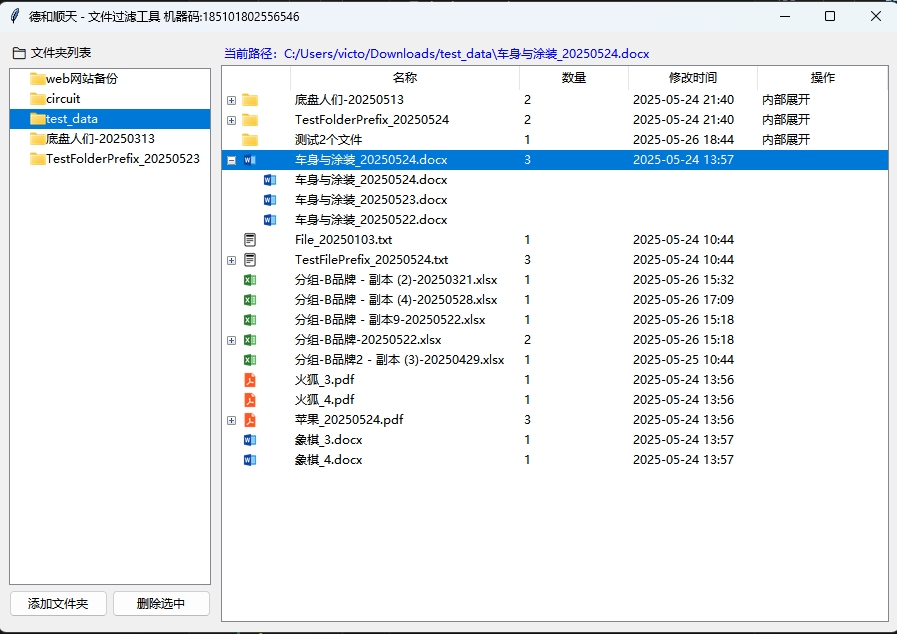Click the 数量 column header
897x634 pixels.
click(x=573, y=78)
